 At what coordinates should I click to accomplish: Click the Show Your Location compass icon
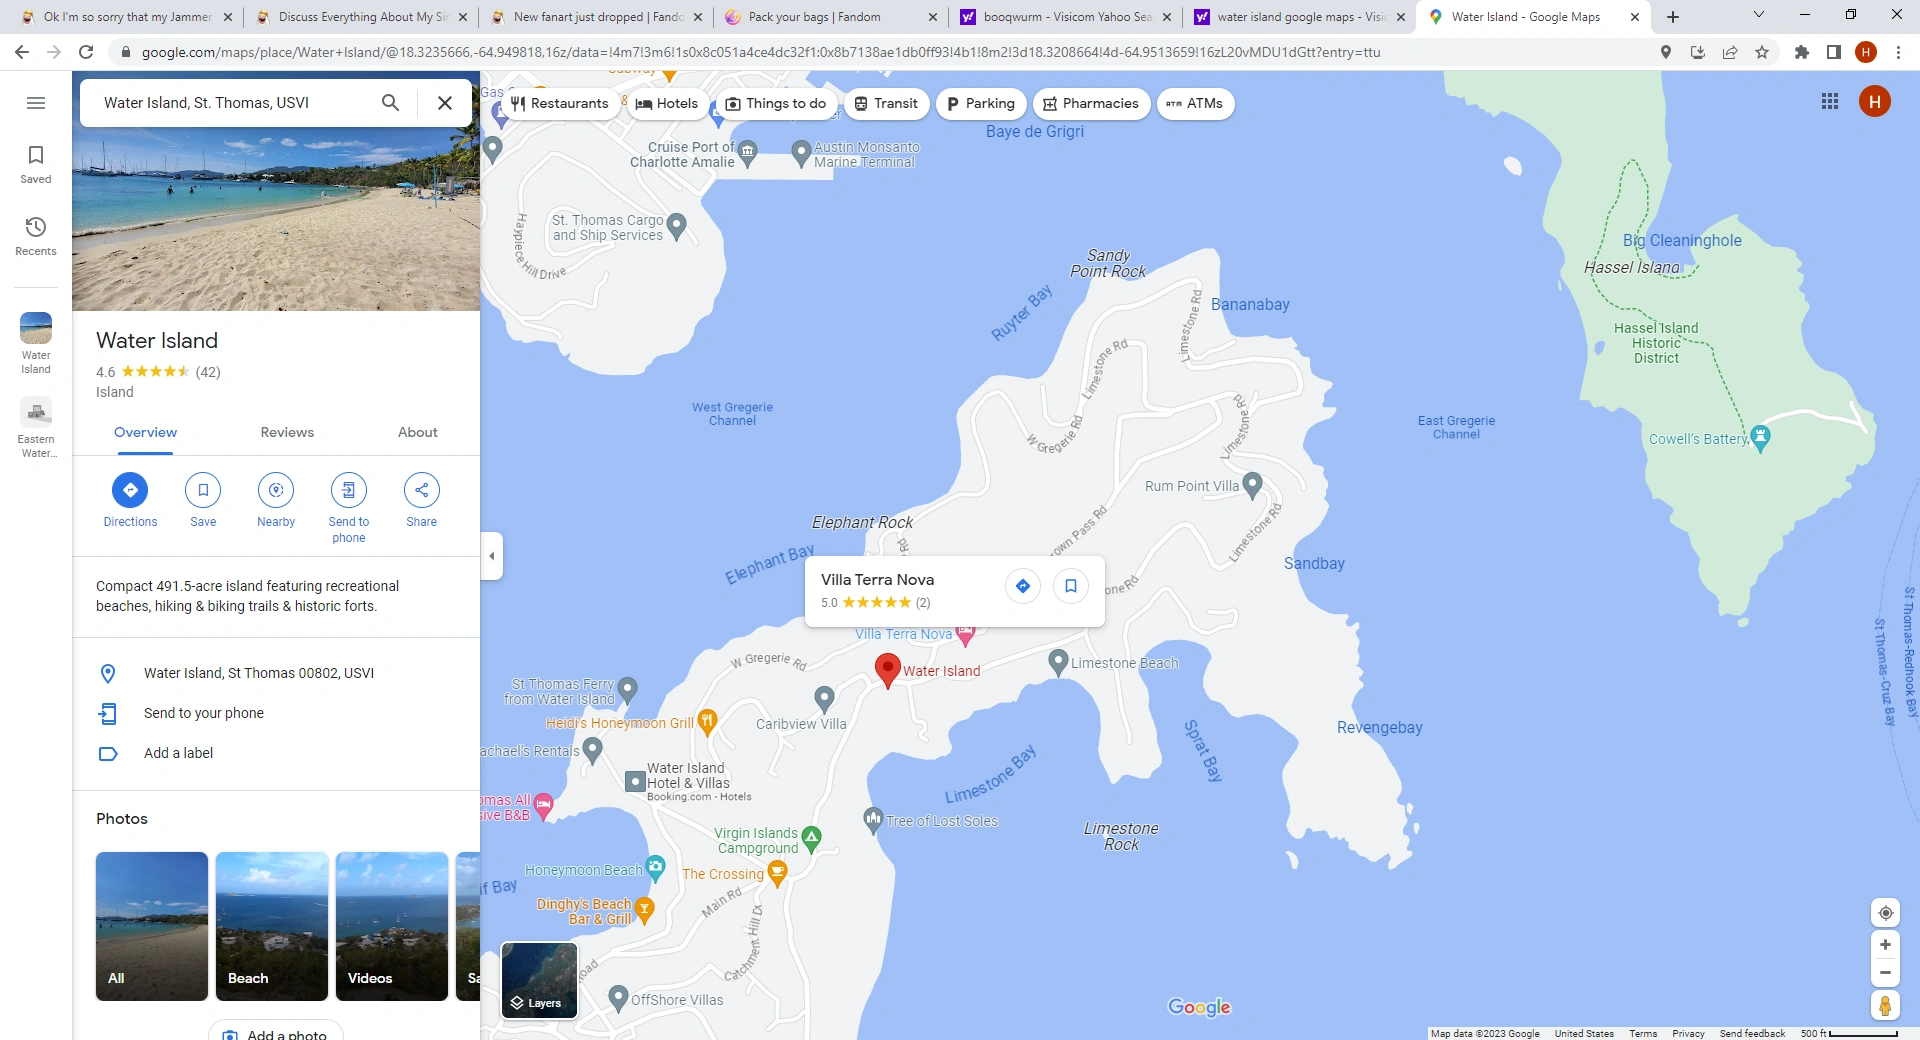pyautogui.click(x=1885, y=912)
